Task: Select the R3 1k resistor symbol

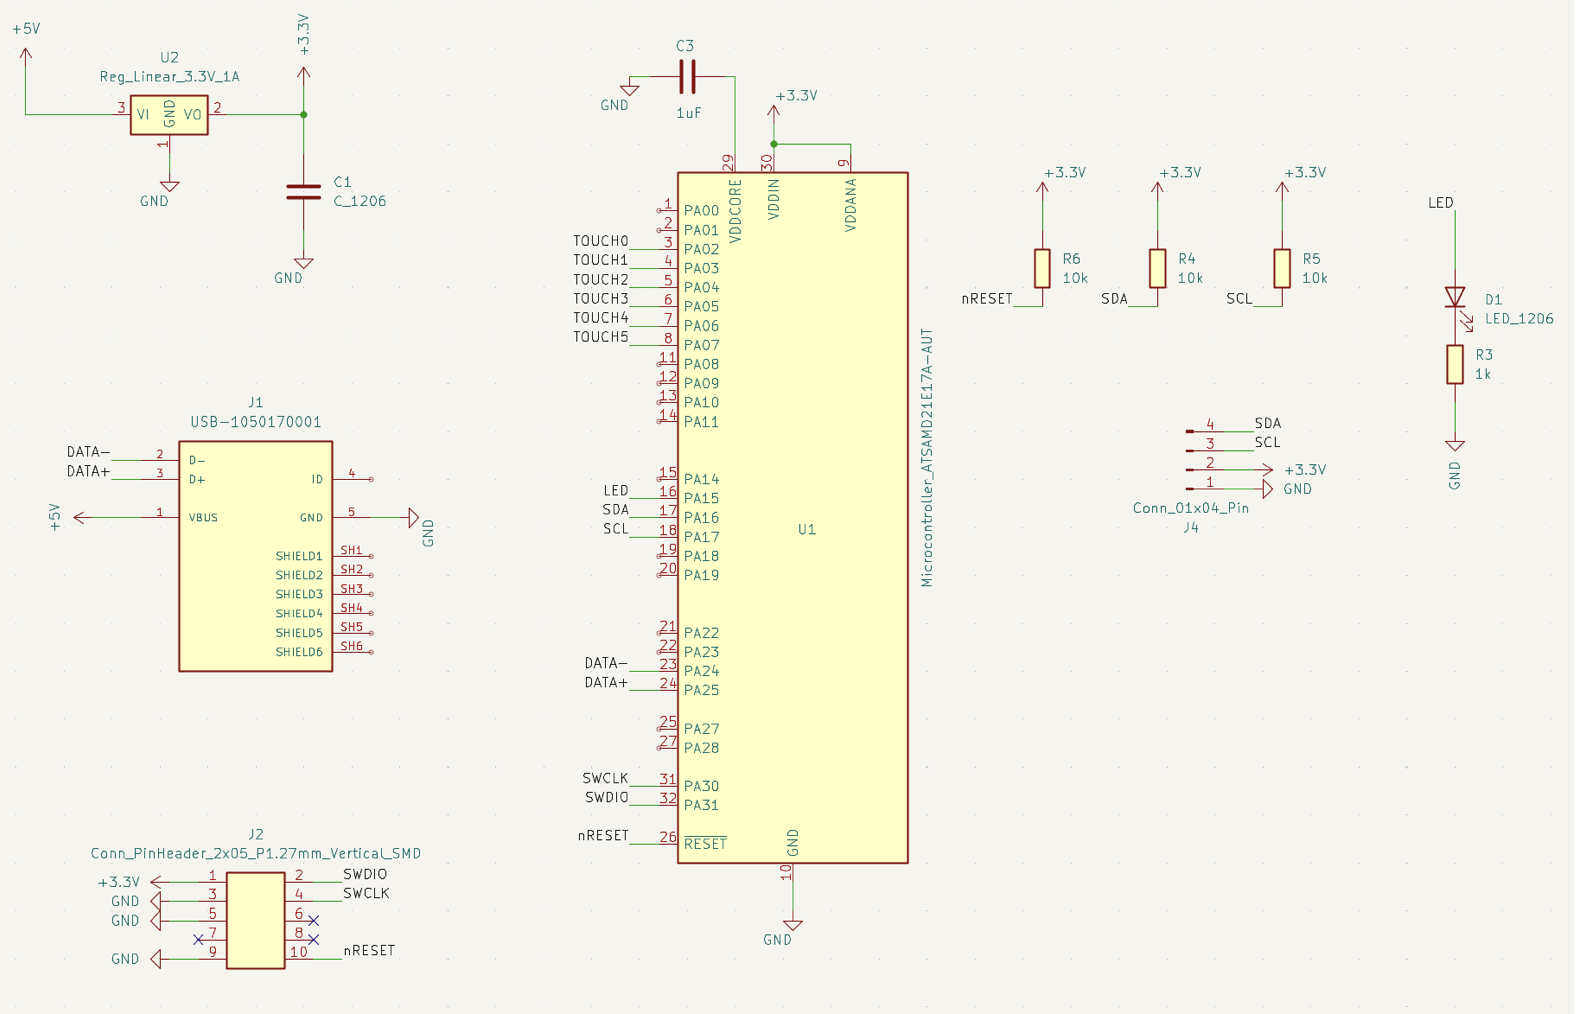Action: click(1455, 365)
